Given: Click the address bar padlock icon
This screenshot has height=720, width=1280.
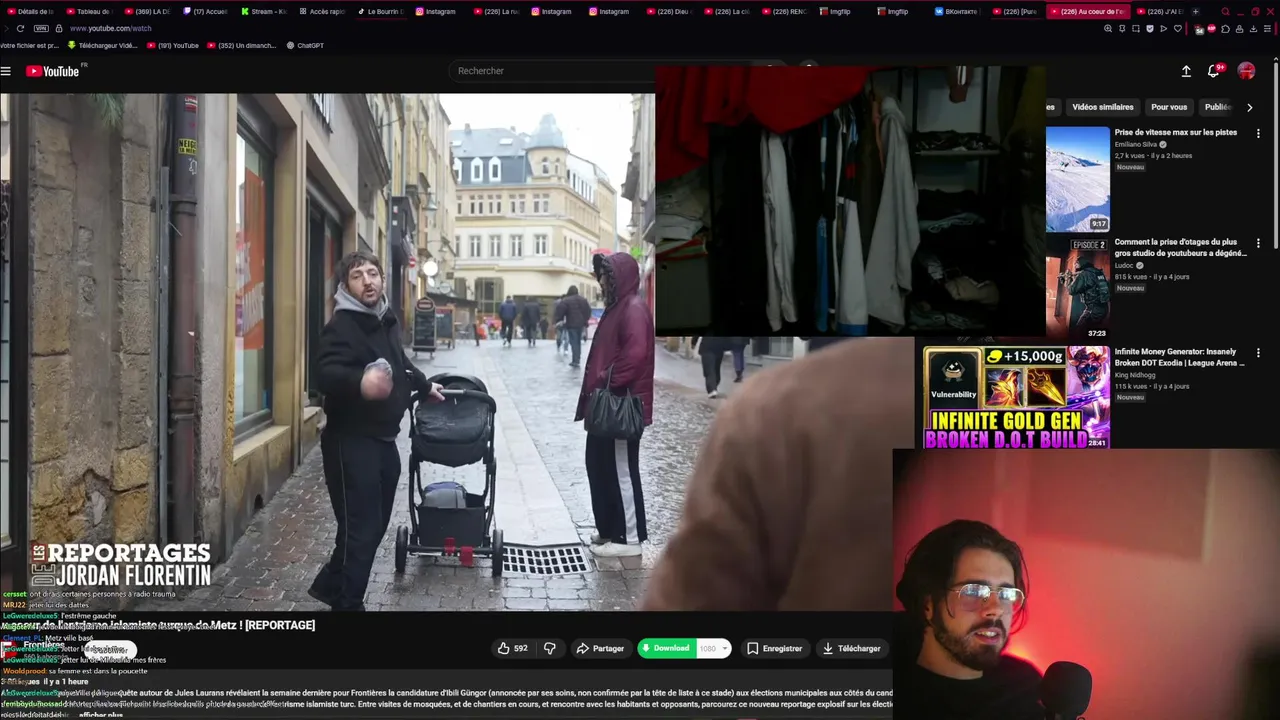Looking at the screenshot, I should tap(59, 28).
